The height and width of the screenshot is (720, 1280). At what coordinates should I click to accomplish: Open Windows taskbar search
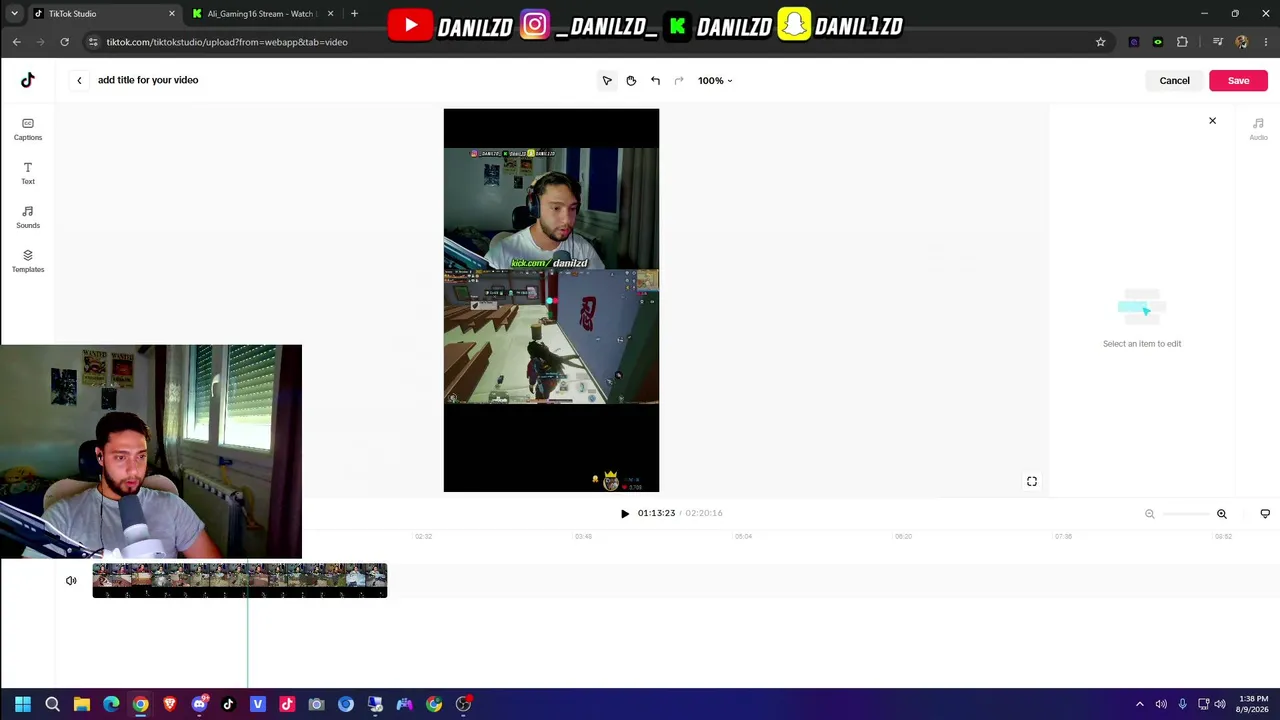click(52, 704)
